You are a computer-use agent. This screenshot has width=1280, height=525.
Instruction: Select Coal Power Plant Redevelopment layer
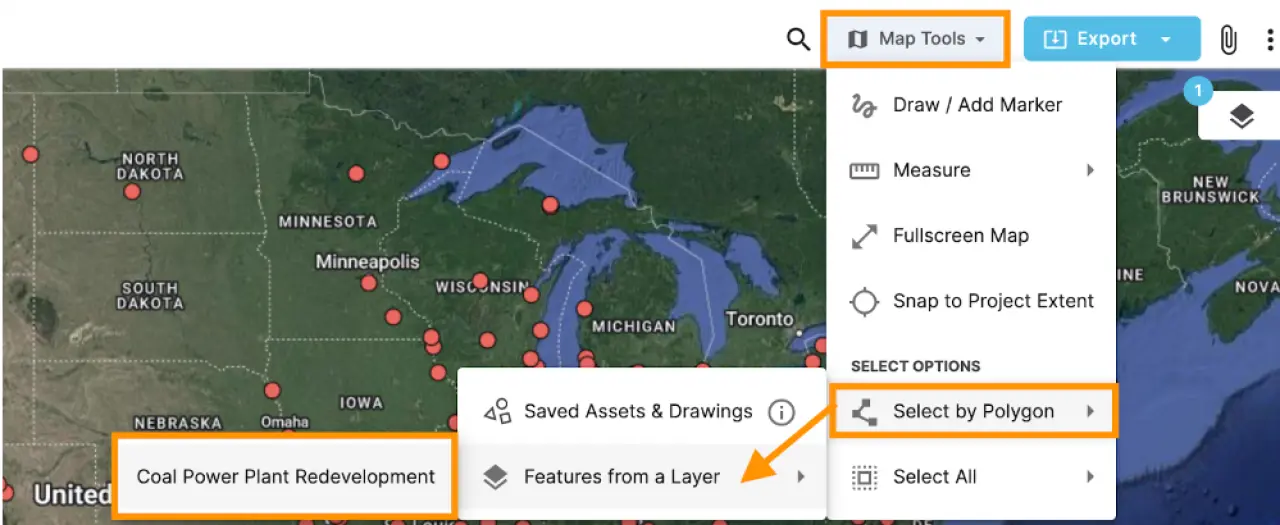[x=286, y=476]
